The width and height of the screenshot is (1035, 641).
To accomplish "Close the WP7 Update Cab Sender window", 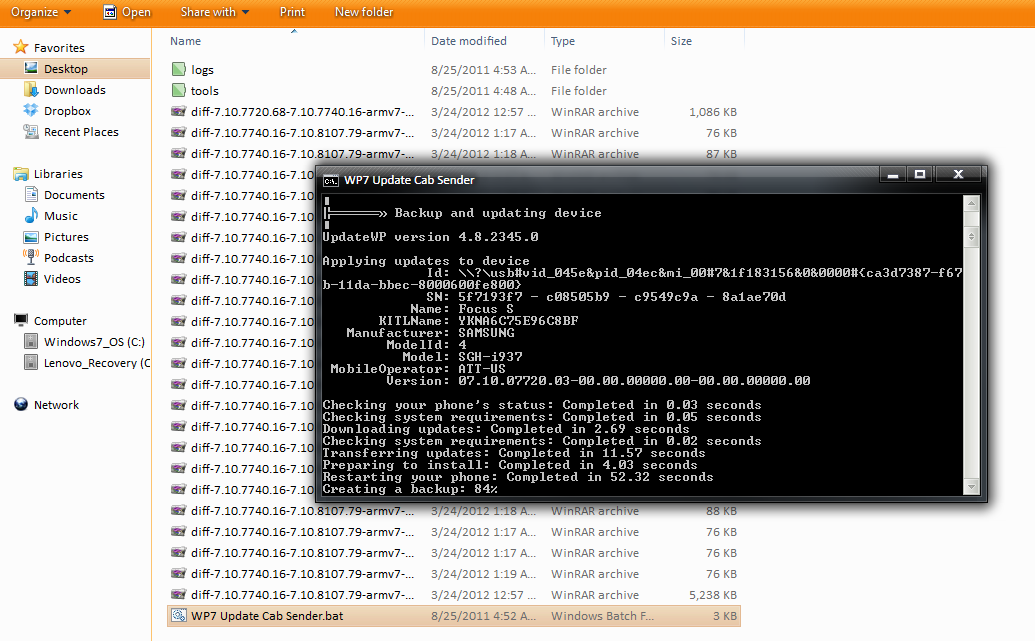I will (x=958, y=175).
